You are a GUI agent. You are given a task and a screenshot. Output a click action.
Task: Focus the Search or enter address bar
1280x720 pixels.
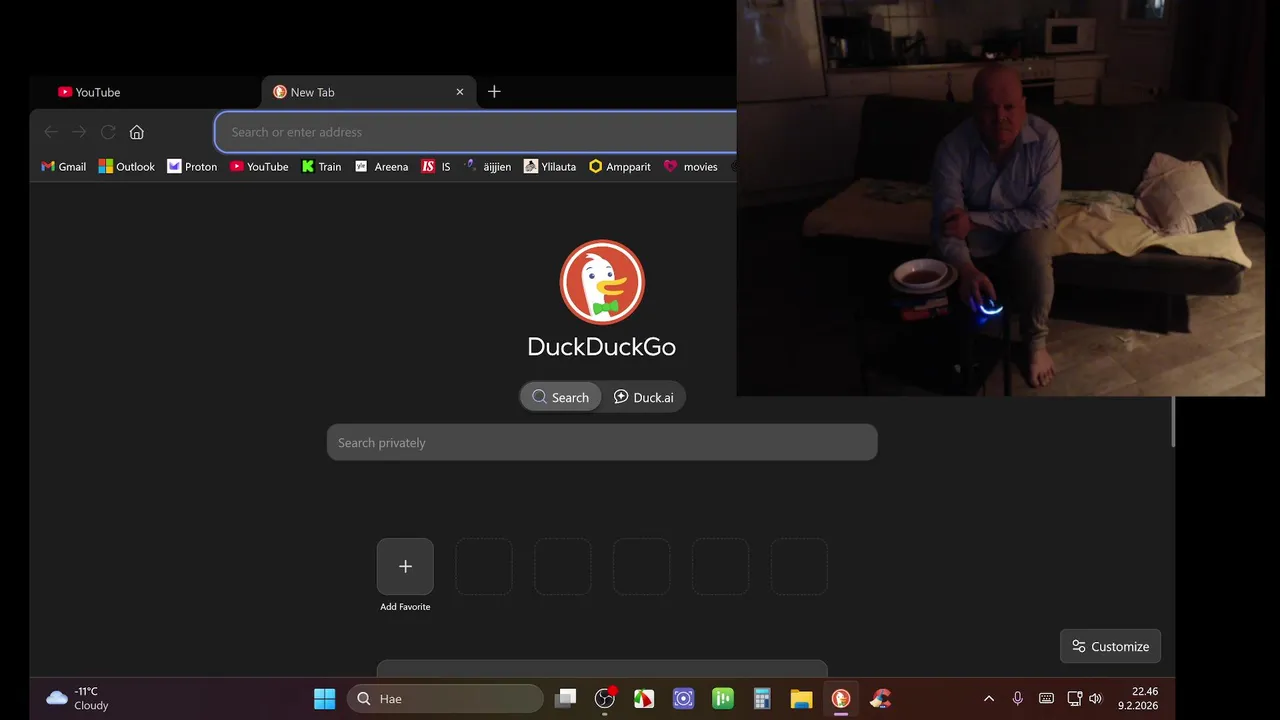click(x=476, y=132)
